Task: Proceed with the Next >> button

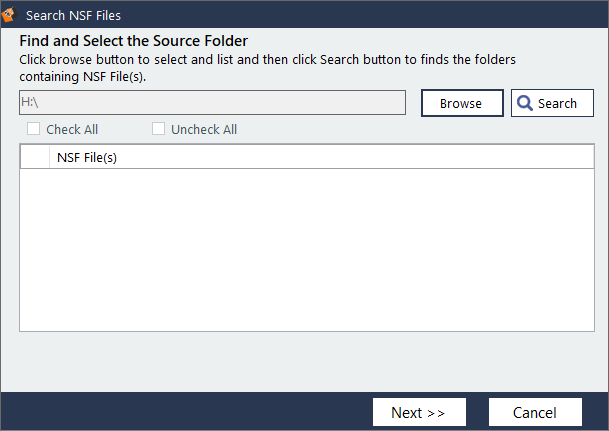Action: pyautogui.click(x=418, y=412)
